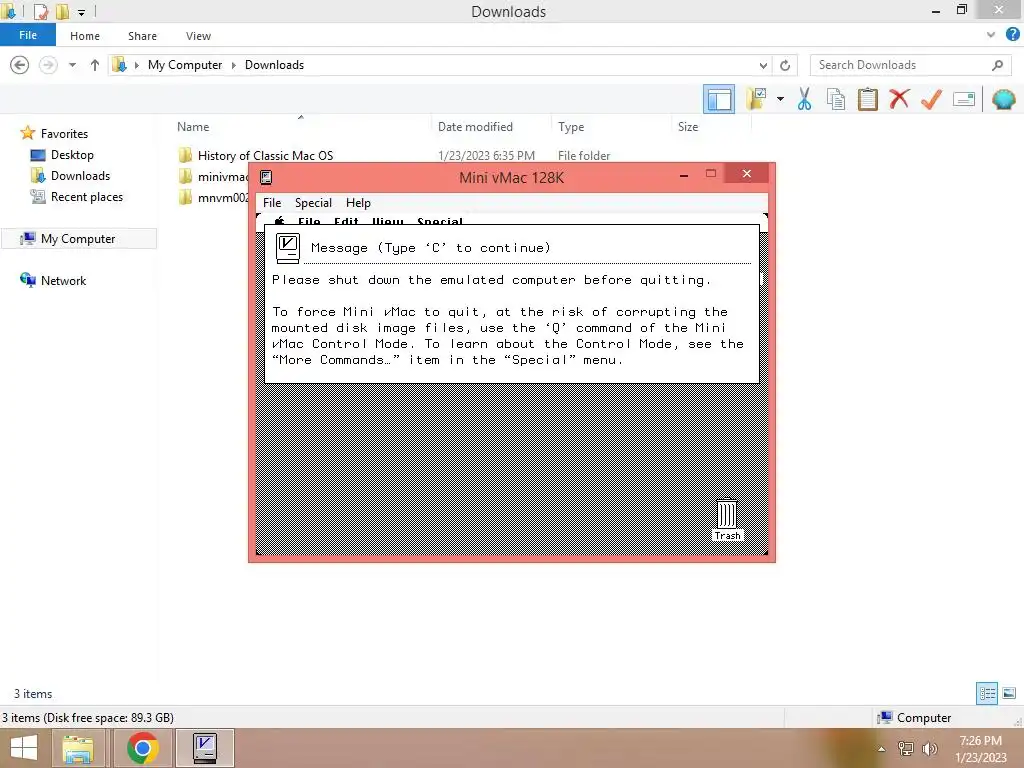The width and height of the screenshot is (1024, 768).
Task: Switch to the View ribbon tab
Action: click(x=198, y=36)
